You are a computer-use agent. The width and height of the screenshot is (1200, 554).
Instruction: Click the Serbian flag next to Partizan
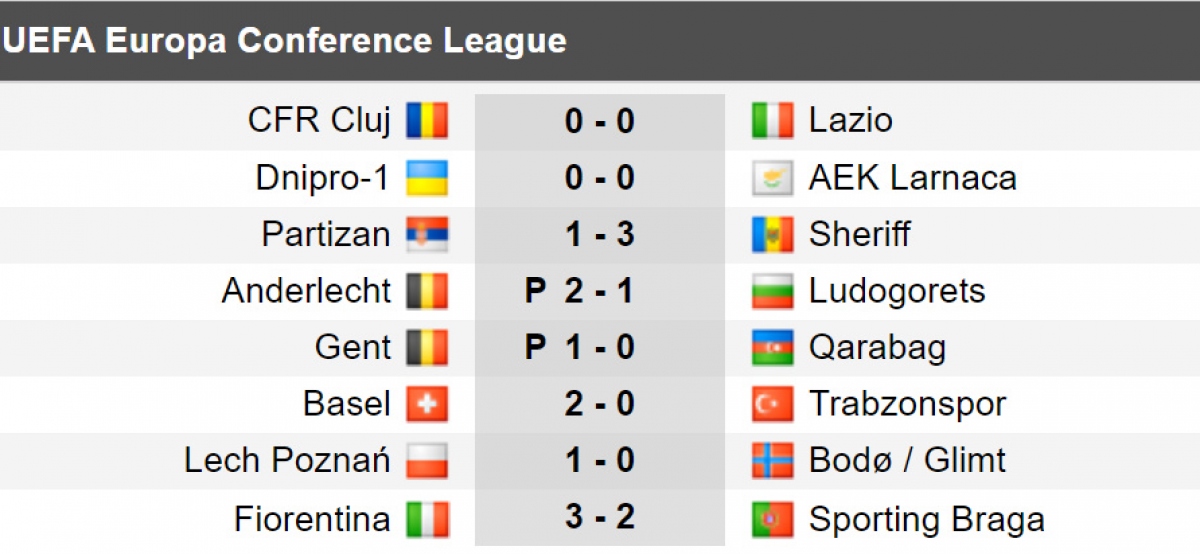[x=427, y=235]
